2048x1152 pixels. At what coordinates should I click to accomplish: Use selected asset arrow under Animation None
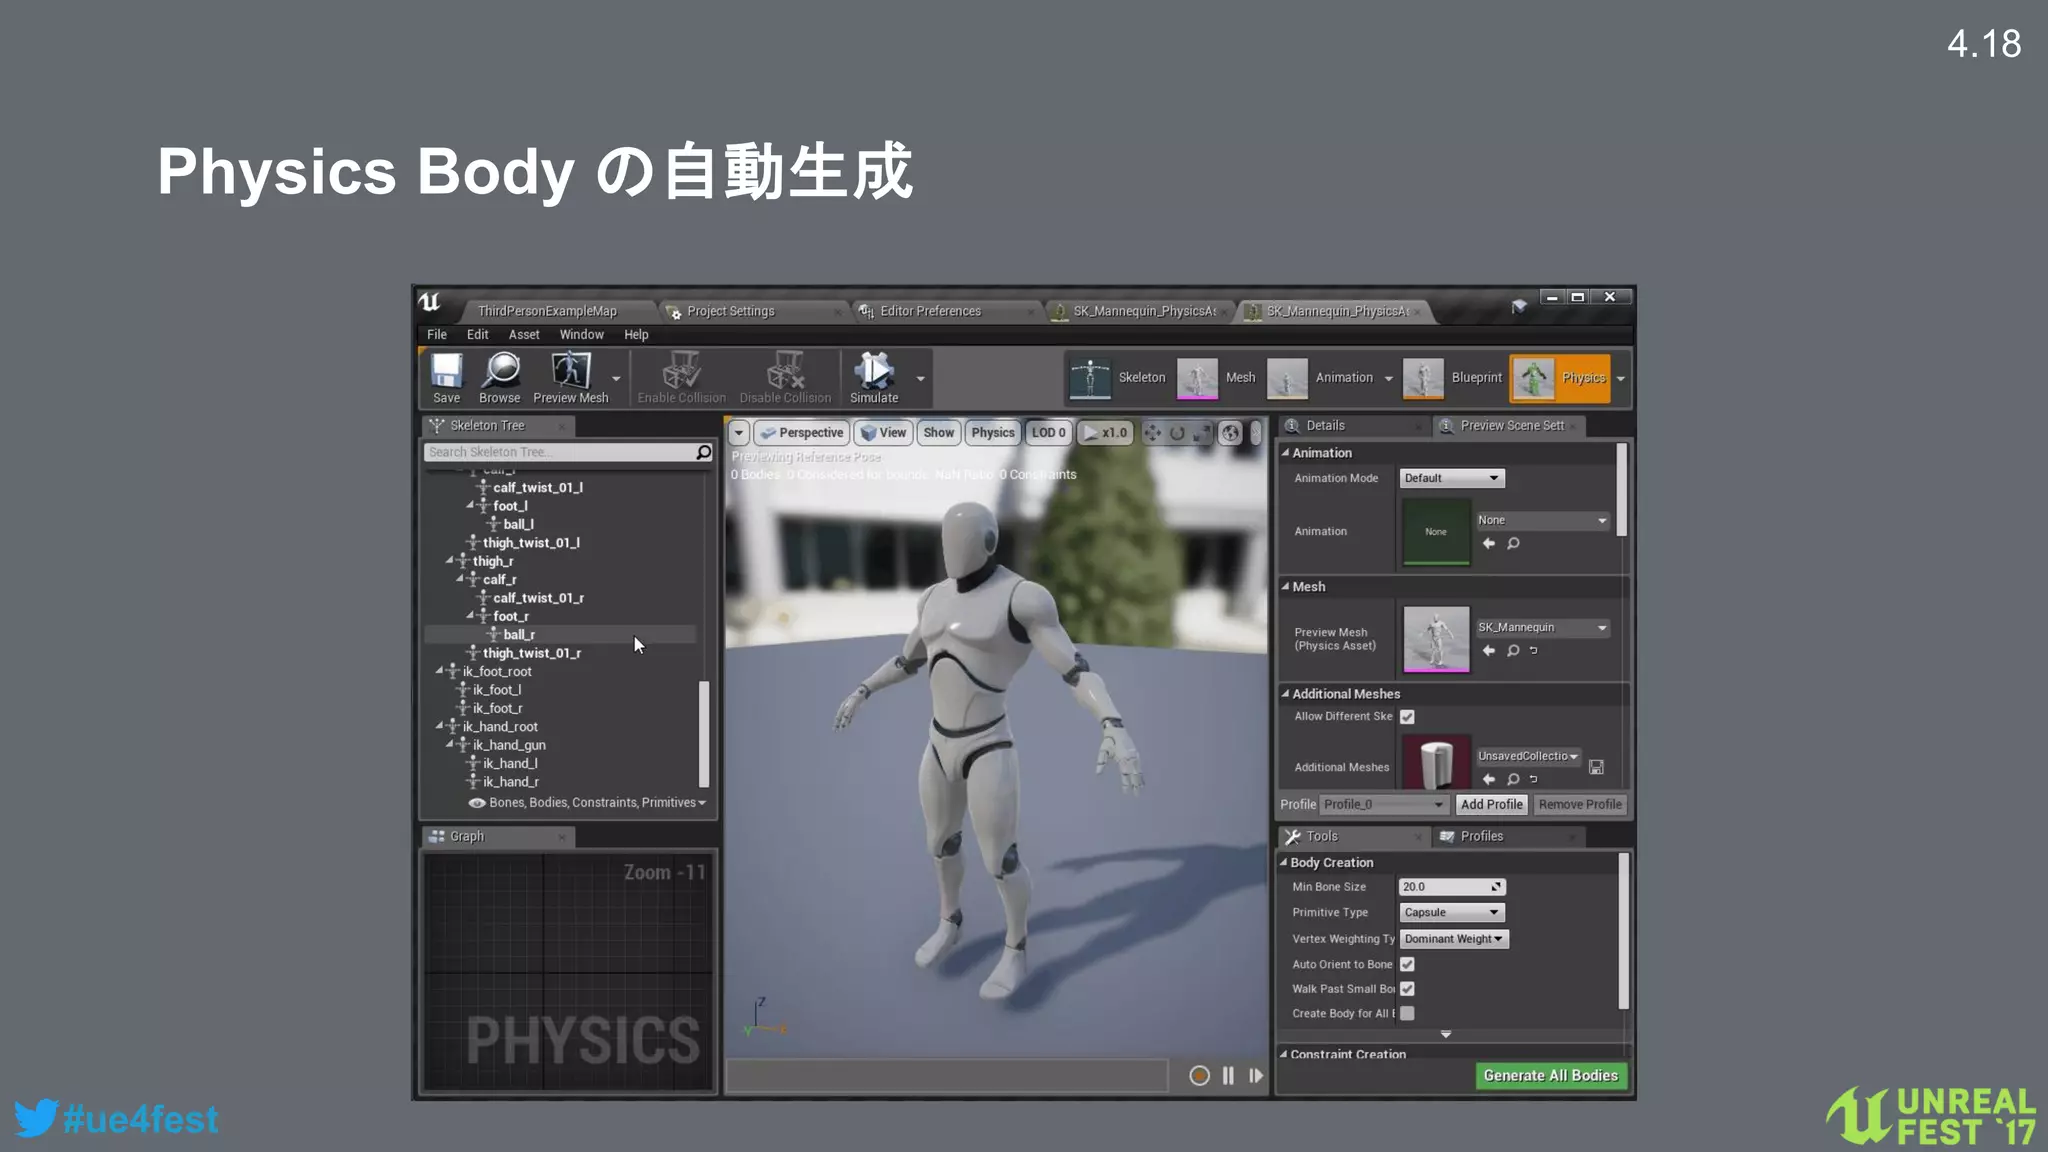click(1489, 543)
